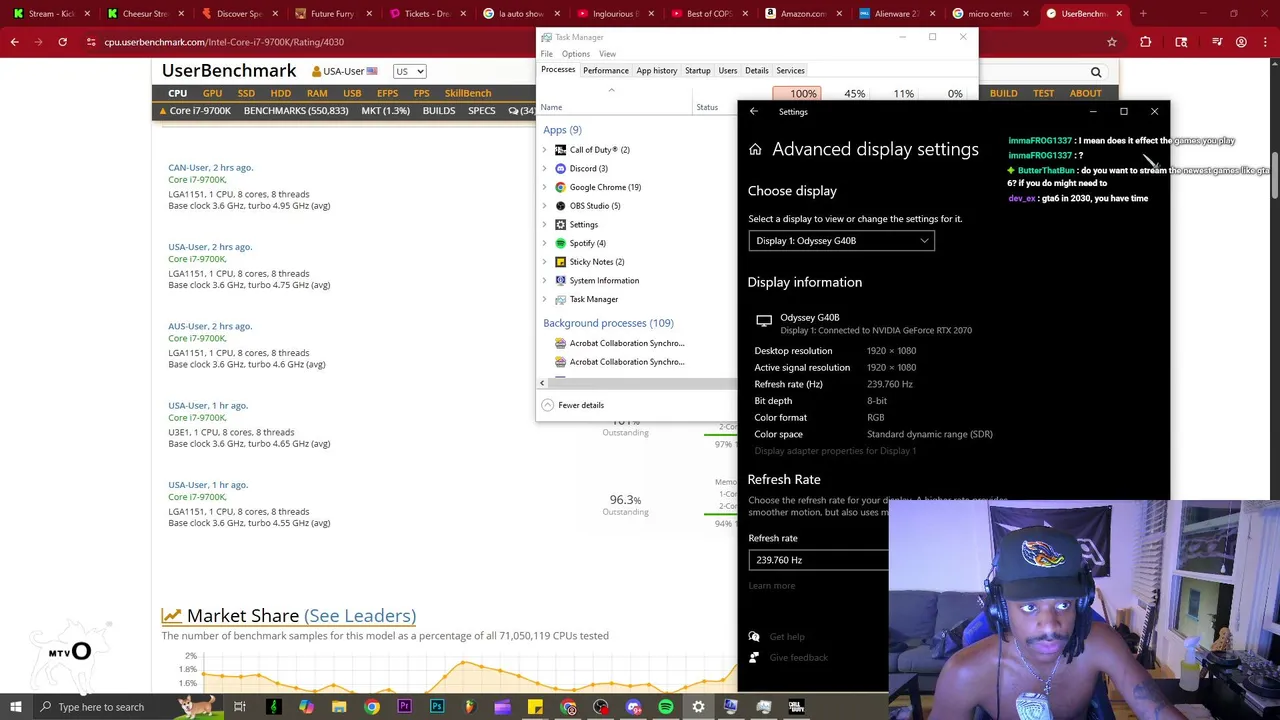Viewport: 1280px width, 720px height.
Task: Click the Google Chrome icon in Task Manager
Action: pyautogui.click(x=560, y=187)
